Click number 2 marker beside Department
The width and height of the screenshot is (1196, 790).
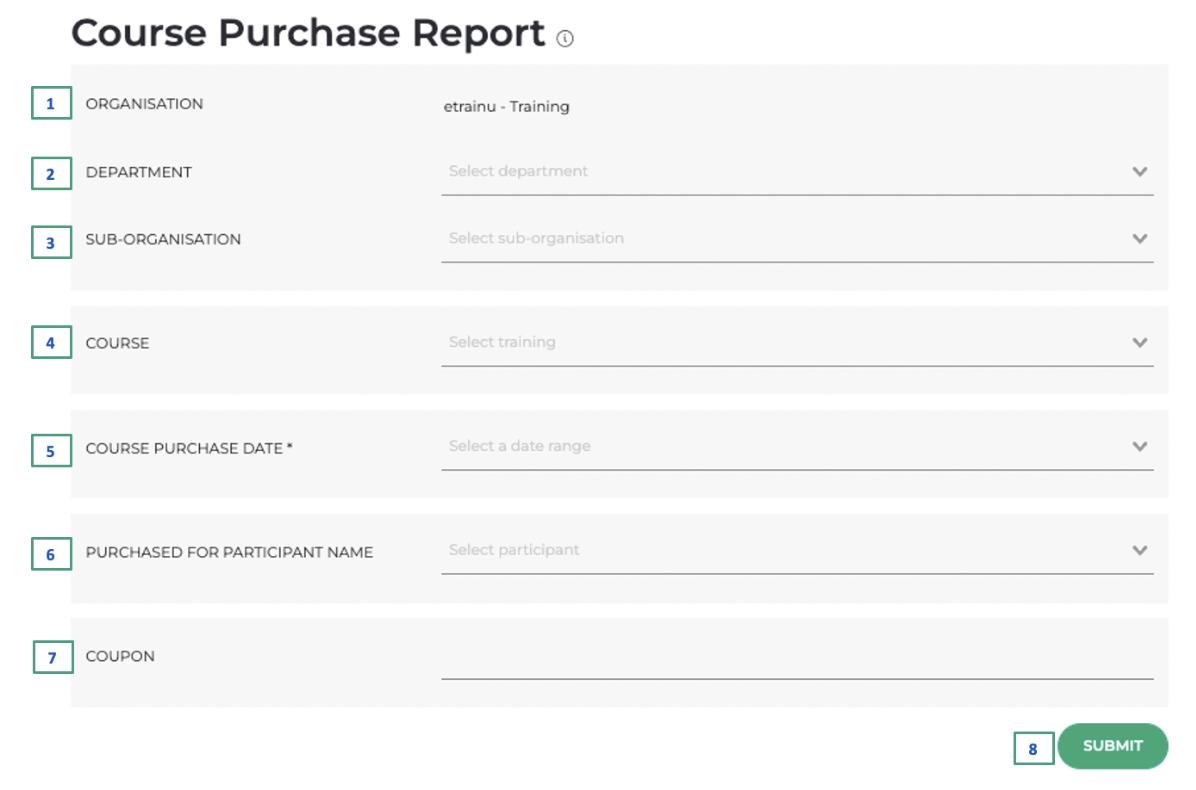coord(51,174)
